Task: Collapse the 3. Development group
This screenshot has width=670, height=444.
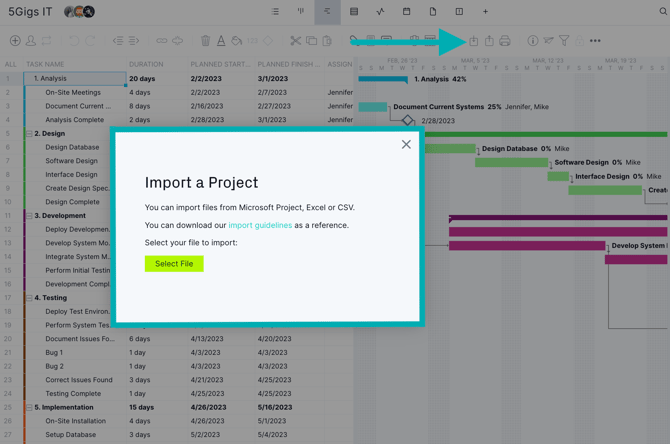Action: point(29,216)
